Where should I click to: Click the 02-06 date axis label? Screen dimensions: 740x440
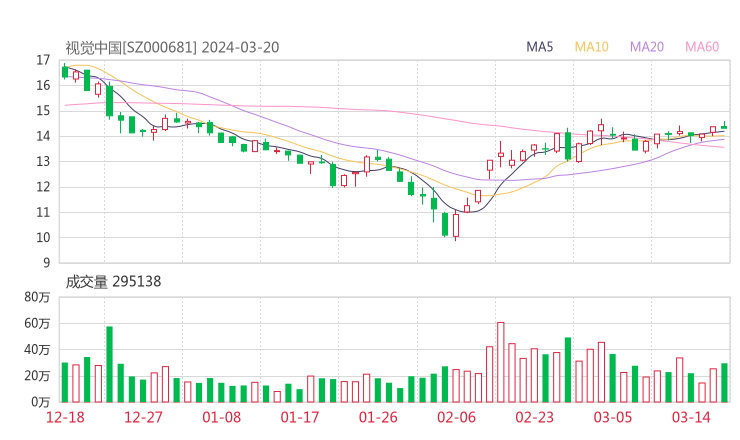tap(456, 417)
